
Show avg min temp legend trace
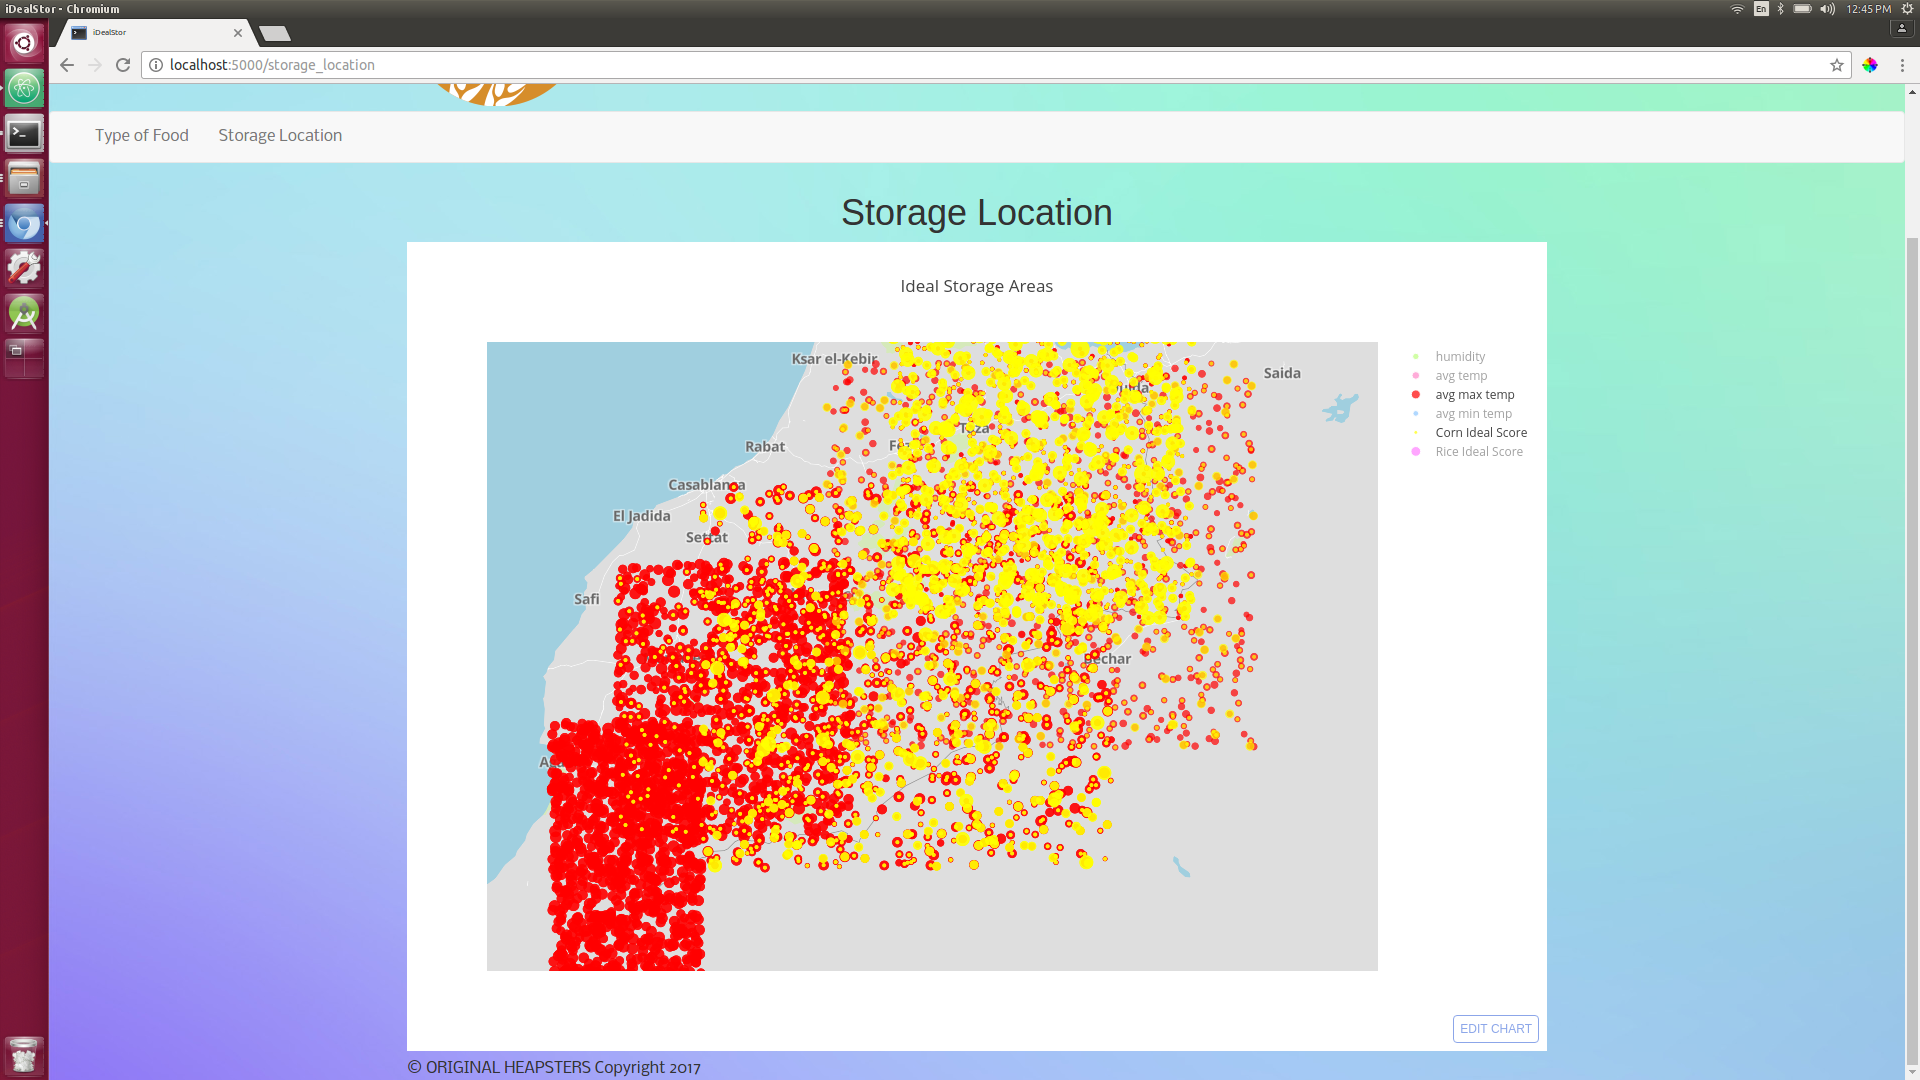(x=1472, y=414)
